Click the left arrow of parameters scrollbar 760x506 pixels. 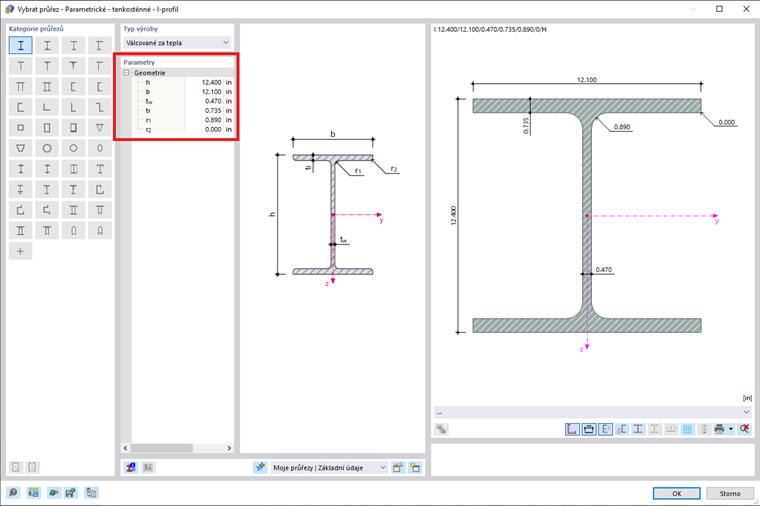tap(126, 448)
